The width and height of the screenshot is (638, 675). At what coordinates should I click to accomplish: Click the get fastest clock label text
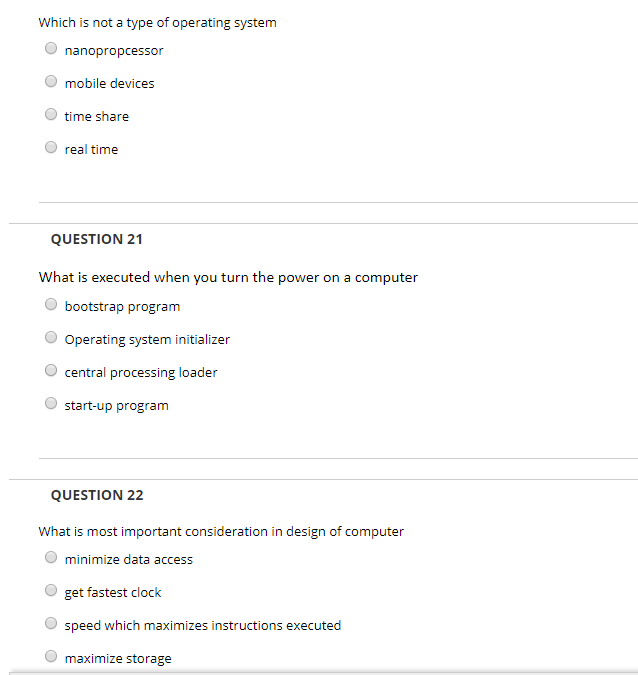pyautogui.click(x=113, y=593)
